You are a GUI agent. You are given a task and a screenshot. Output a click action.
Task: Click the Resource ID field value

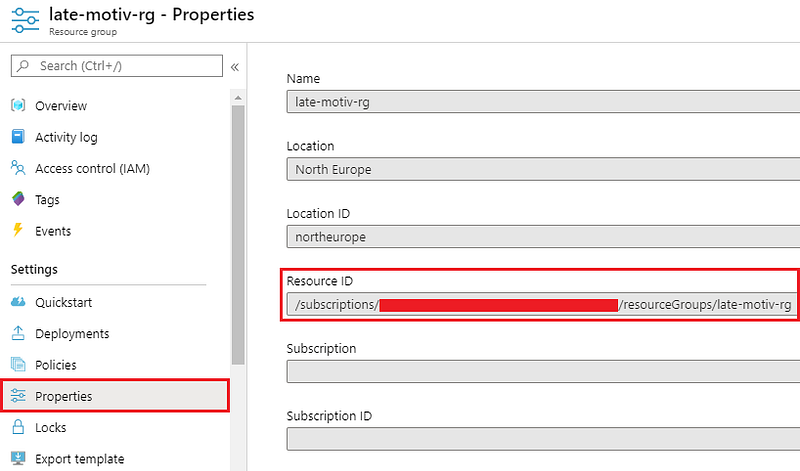click(x=541, y=305)
